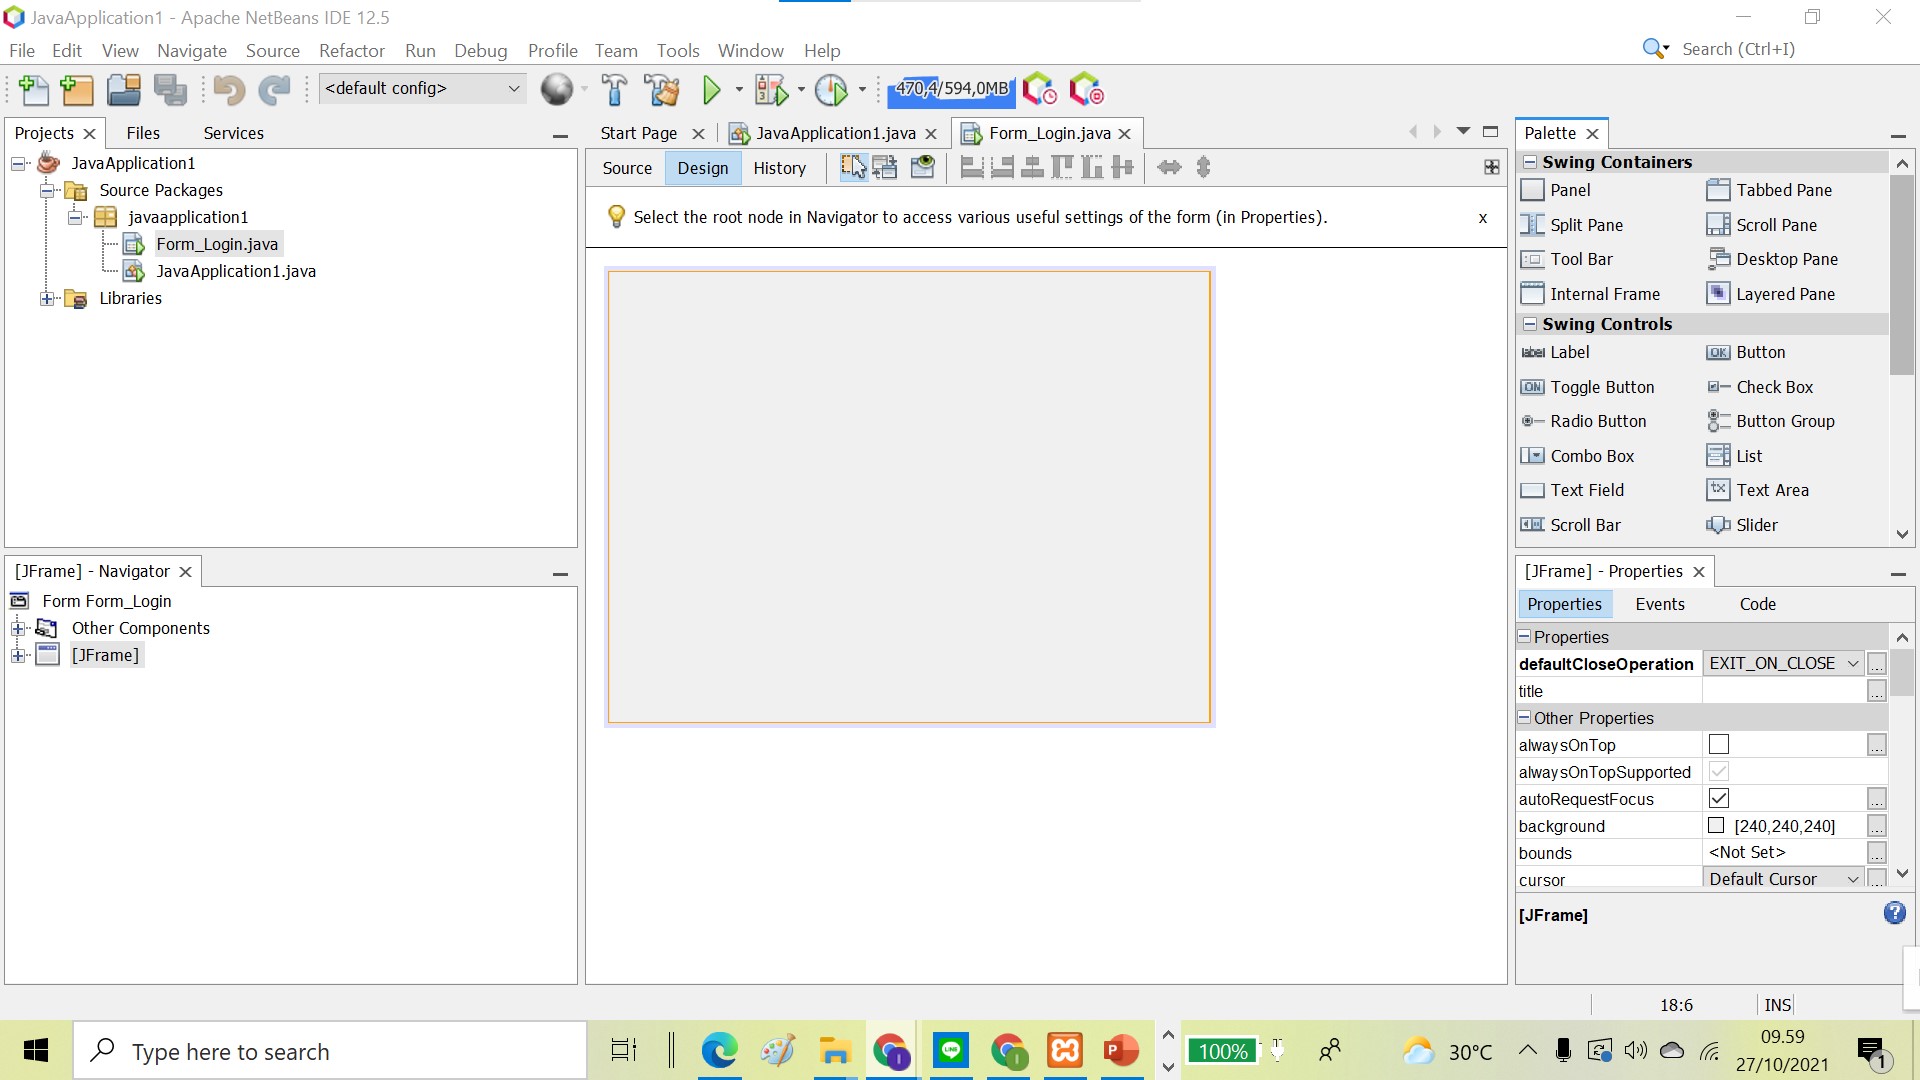Image resolution: width=1920 pixels, height=1080 pixels.
Task: Click the Clean and Build Project broom icon
Action: click(662, 90)
